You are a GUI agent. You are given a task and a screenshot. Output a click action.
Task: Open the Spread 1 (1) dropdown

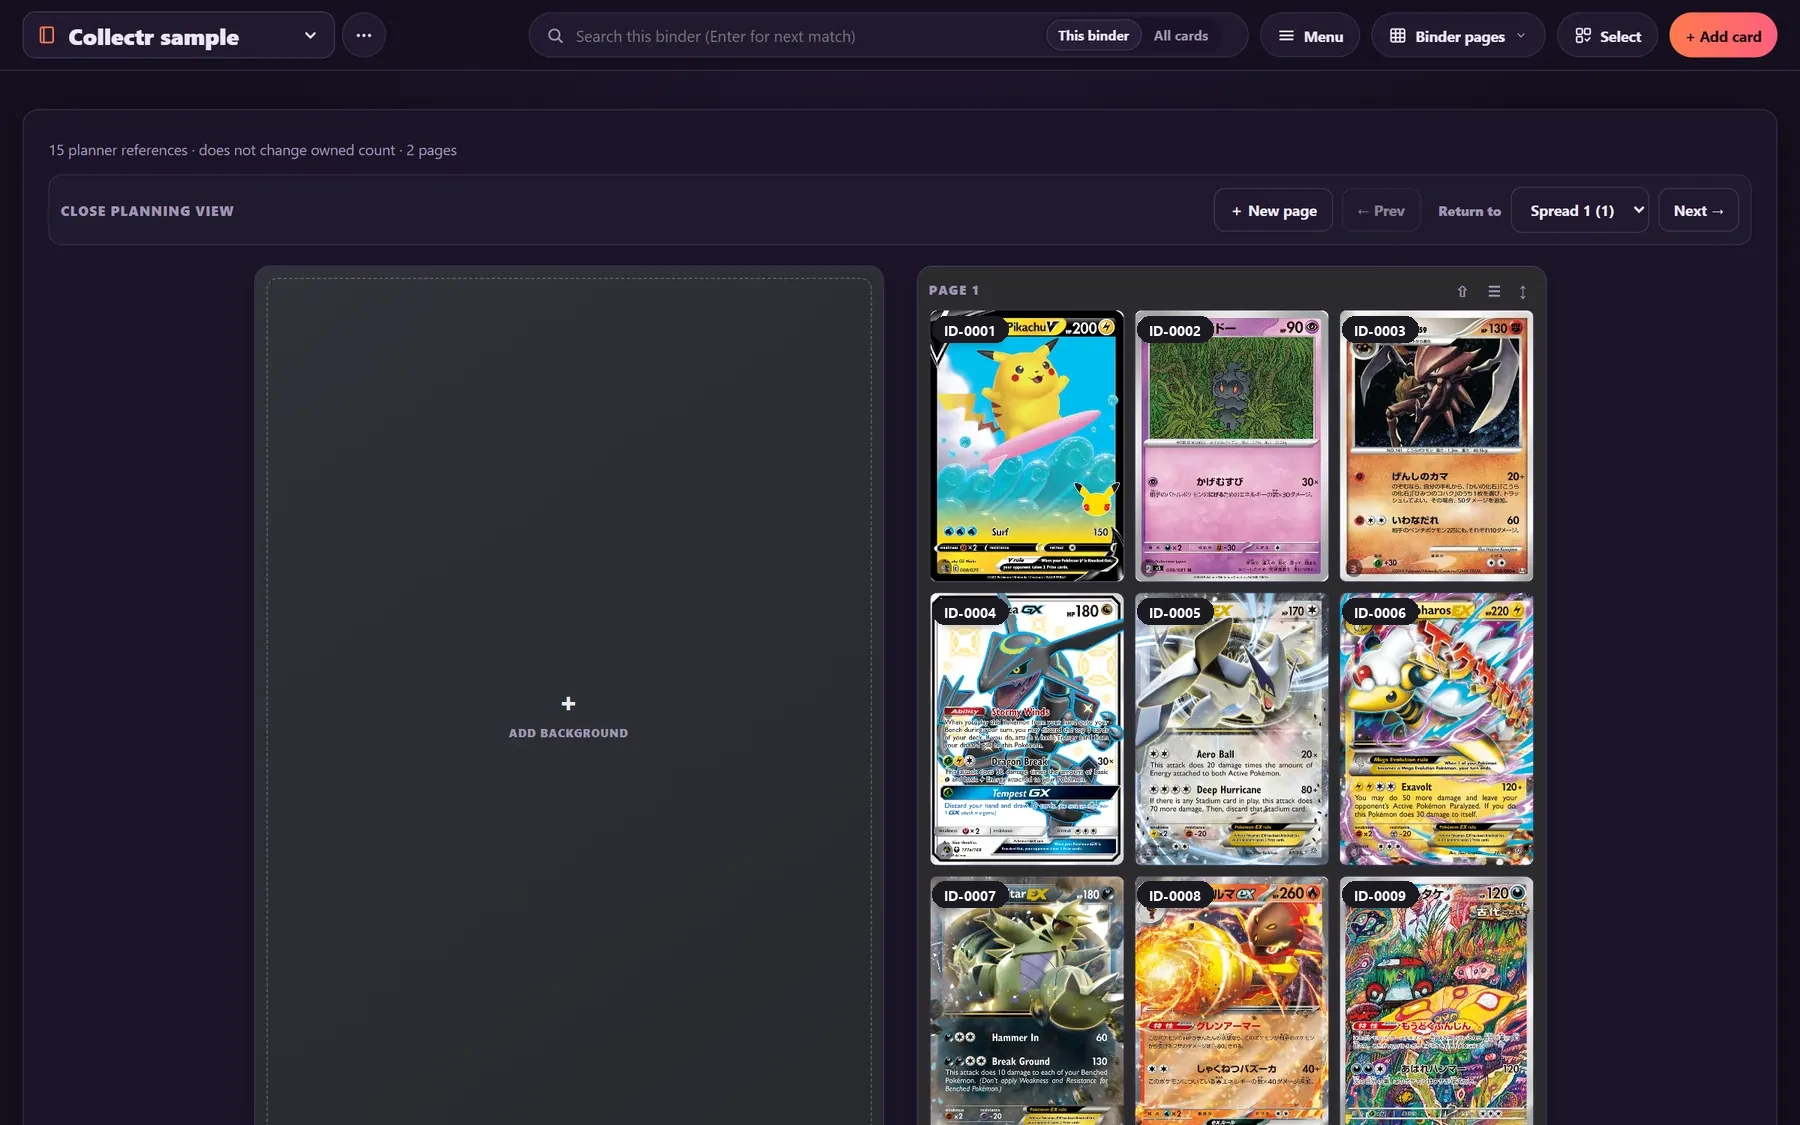(1579, 211)
